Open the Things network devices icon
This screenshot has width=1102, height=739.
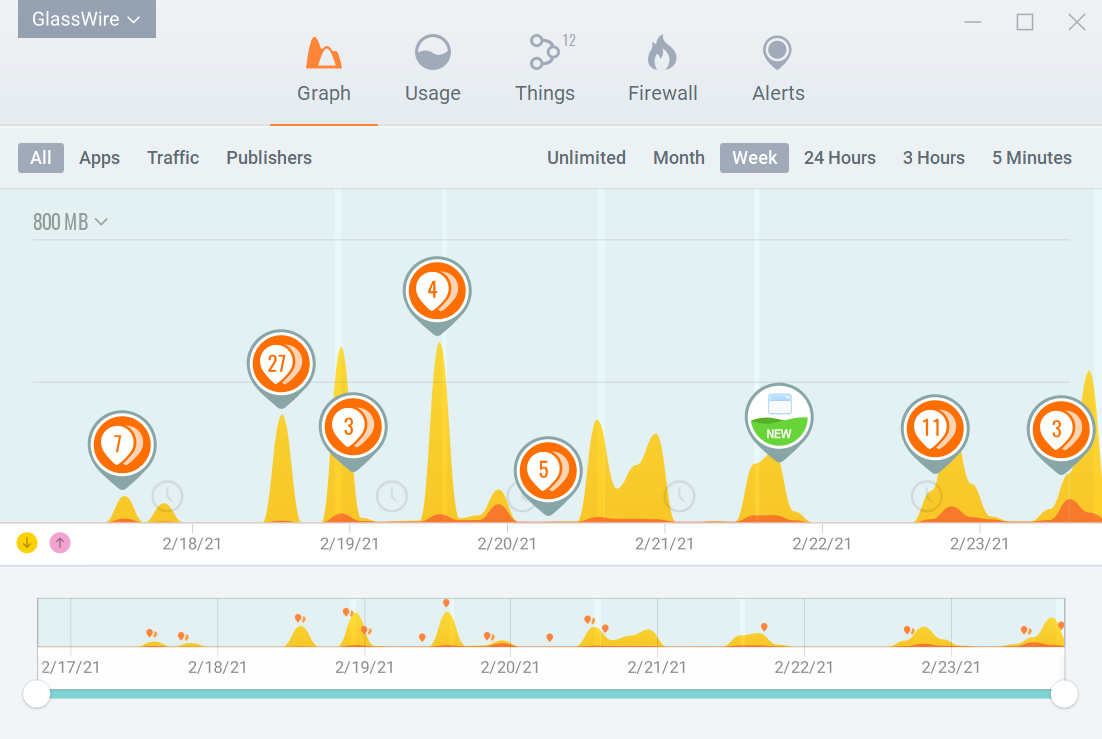pyautogui.click(x=545, y=52)
